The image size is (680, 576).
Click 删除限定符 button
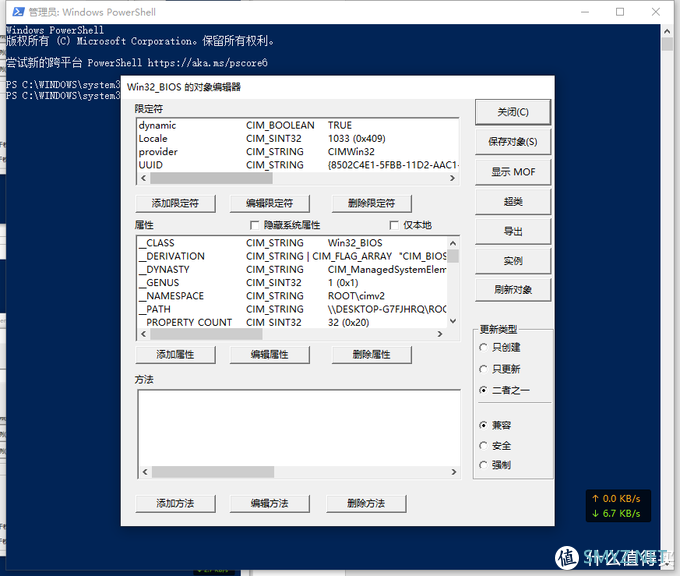click(x=372, y=203)
